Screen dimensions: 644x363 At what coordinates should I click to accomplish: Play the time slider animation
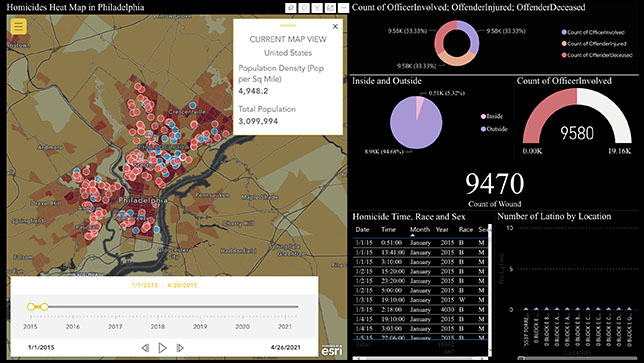coord(163,348)
